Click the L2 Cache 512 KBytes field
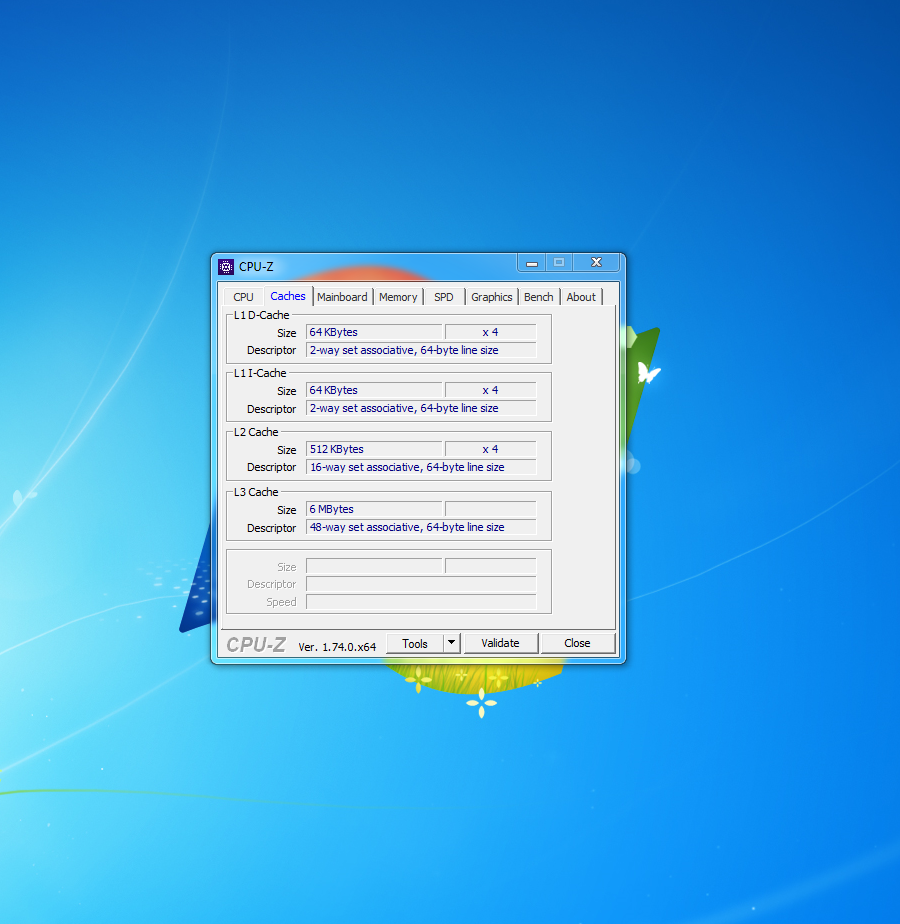 click(374, 449)
